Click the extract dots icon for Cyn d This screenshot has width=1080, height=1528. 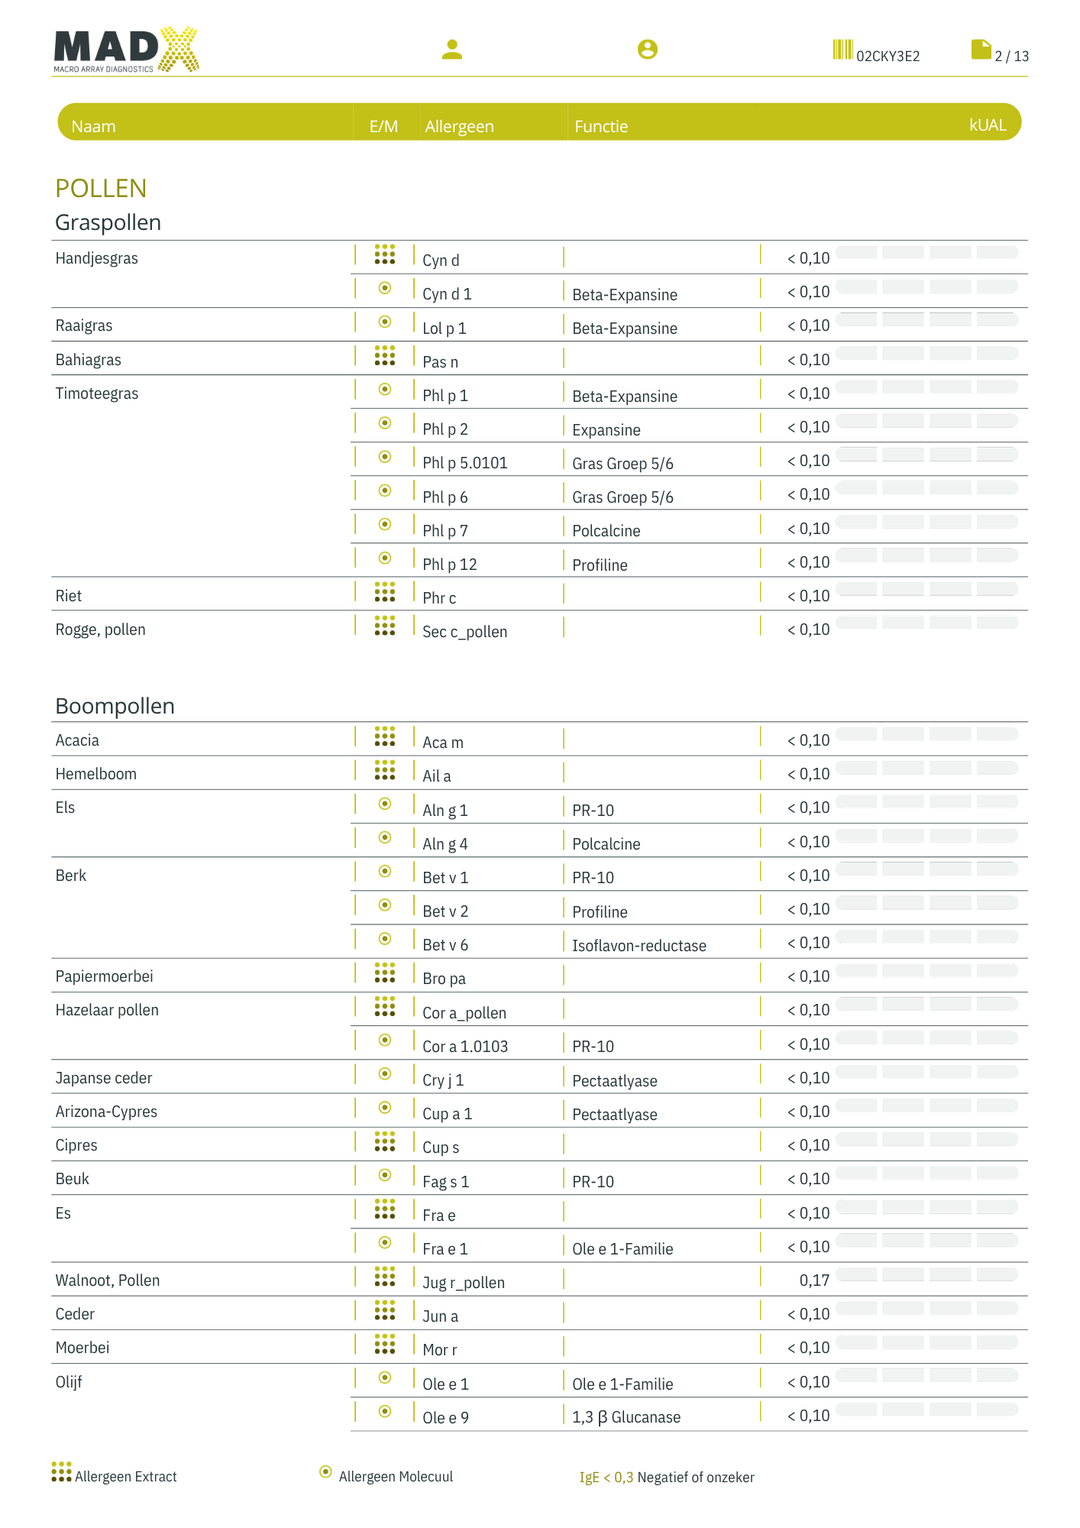click(385, 254)
